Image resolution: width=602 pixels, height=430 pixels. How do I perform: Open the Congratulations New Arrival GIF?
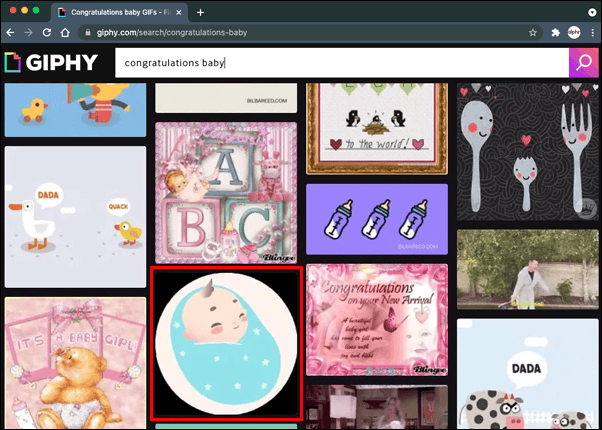pyautogui.click(x=376, y=320)
